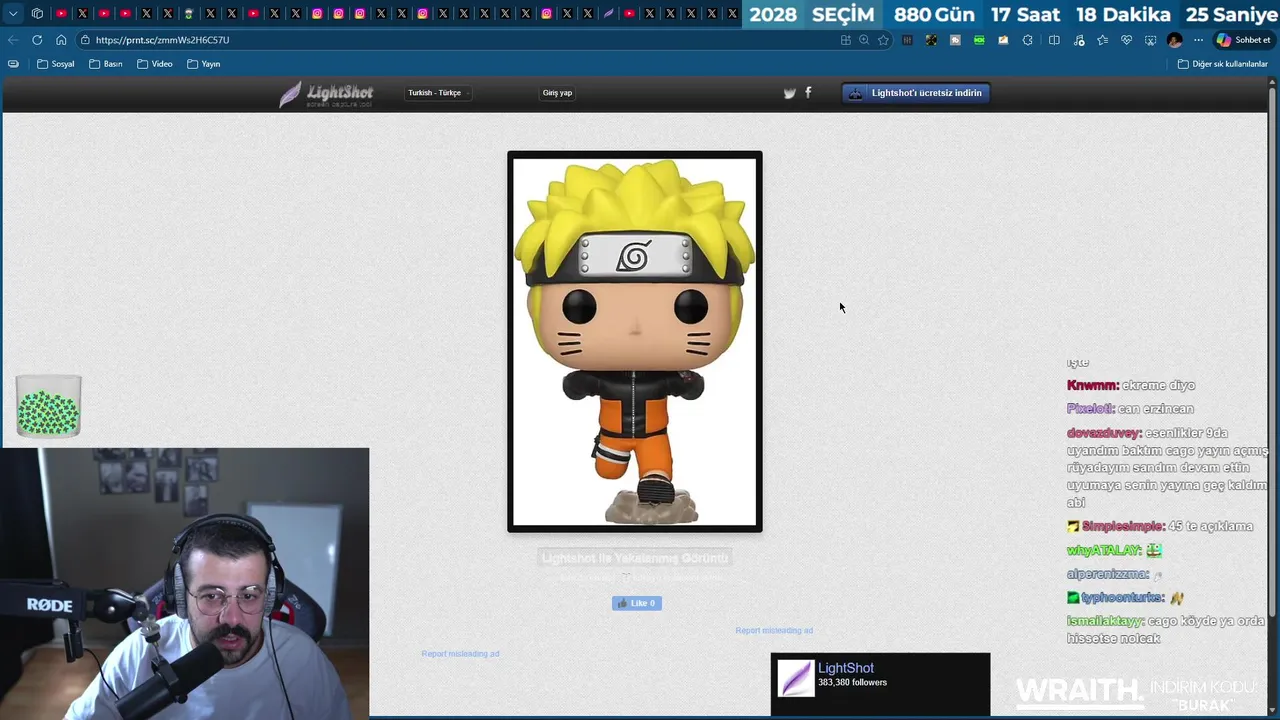View site info via the lock icon
Viewport: 1280px width, 720px height.
point(86,40)
